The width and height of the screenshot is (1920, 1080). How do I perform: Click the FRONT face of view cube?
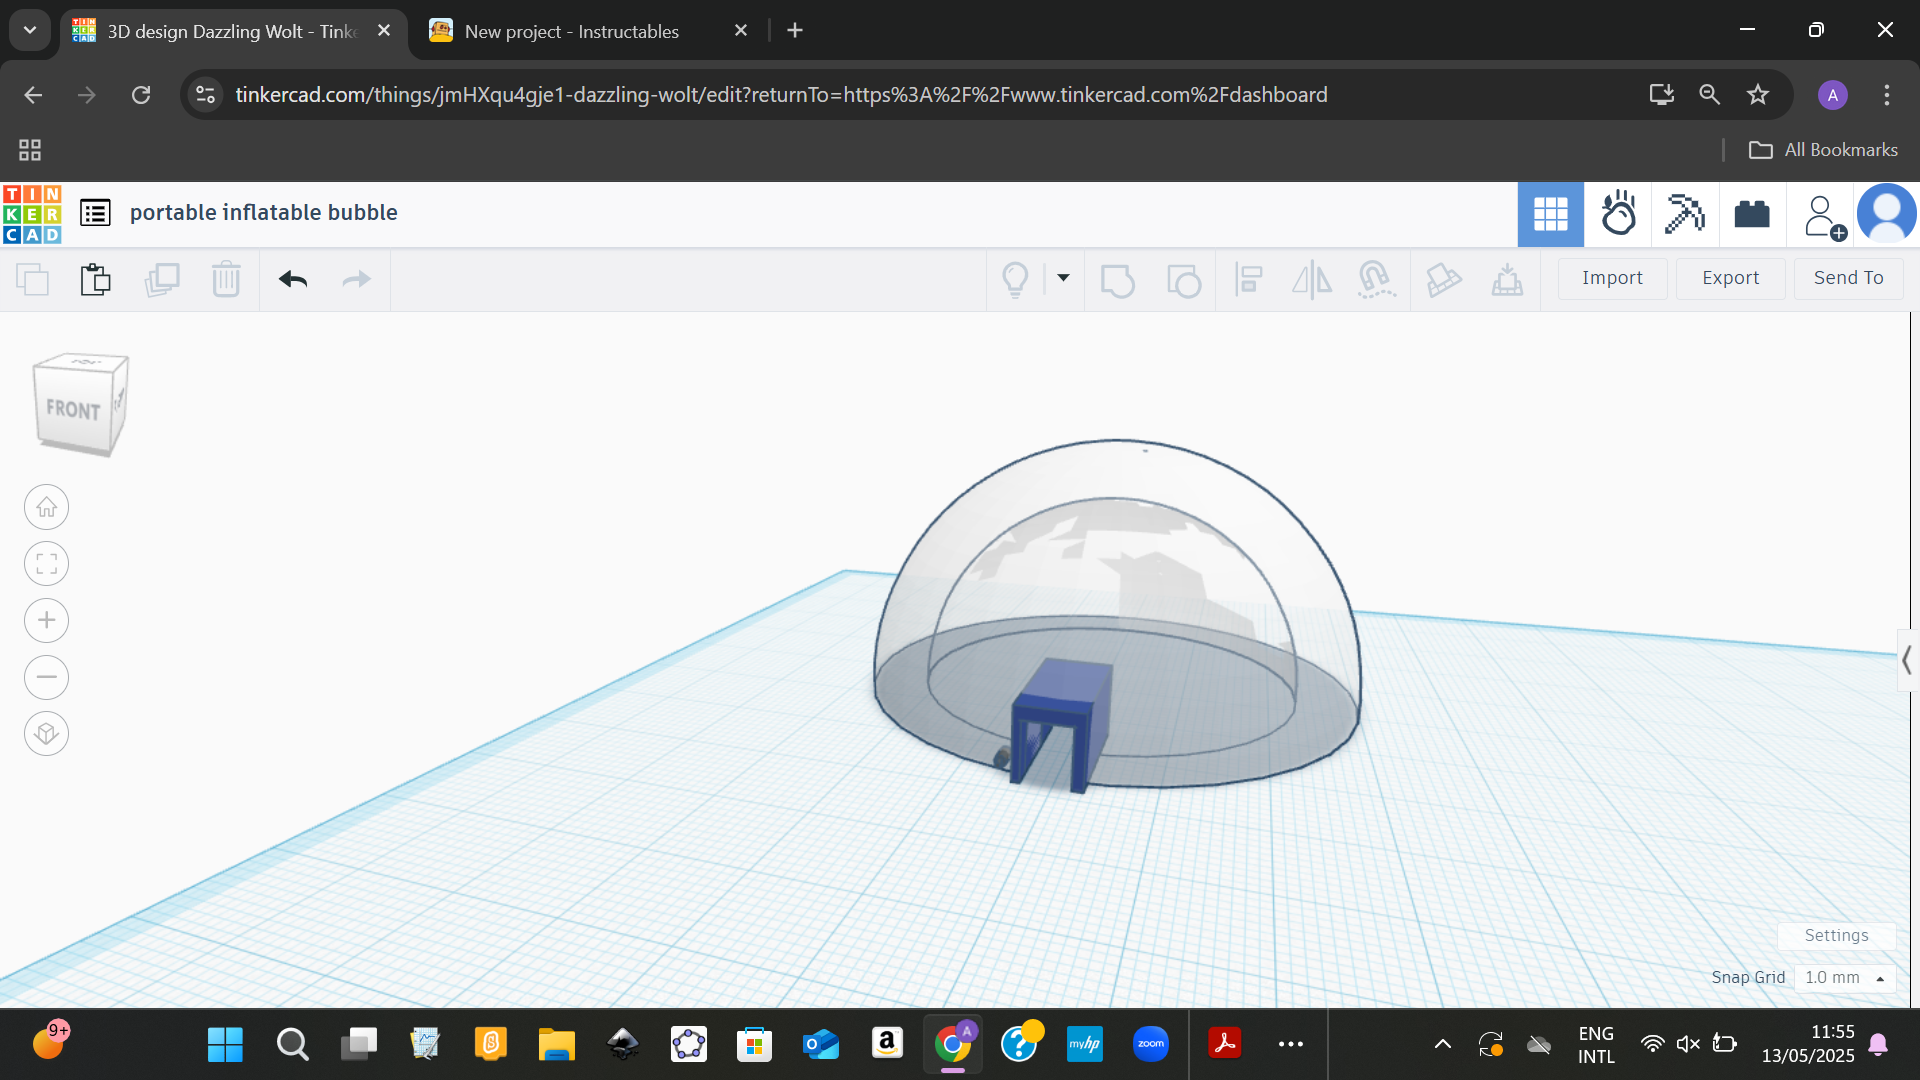[x=72, y=409]
